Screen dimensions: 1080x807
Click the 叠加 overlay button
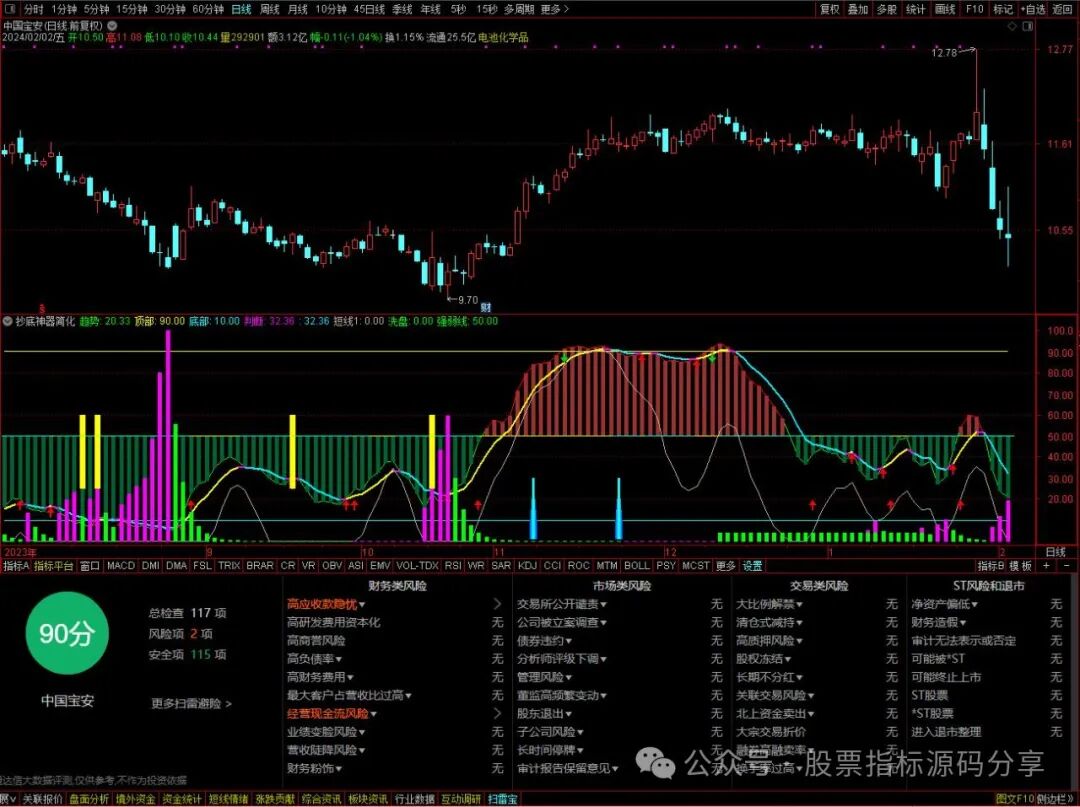pyautogui.click(x=858, y=9)
